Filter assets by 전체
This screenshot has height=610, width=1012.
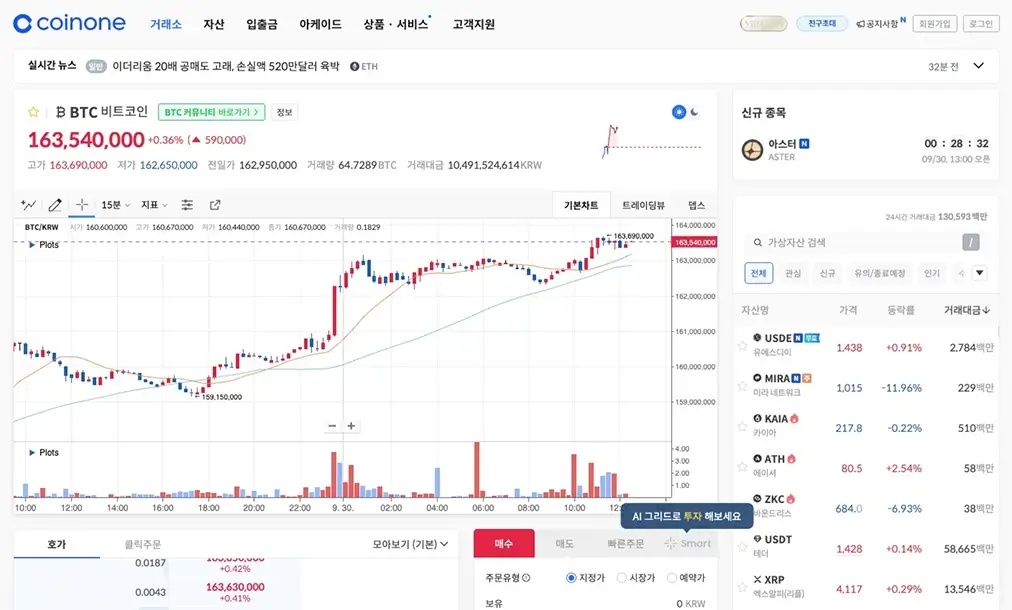[x=758, y=273]
